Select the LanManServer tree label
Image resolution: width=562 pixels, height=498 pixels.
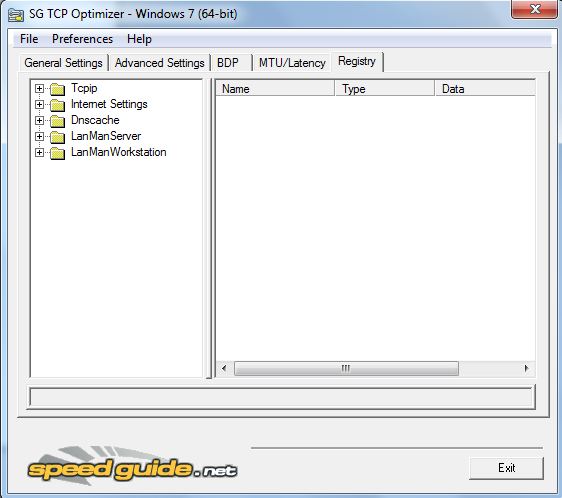[x=106, y=136]
